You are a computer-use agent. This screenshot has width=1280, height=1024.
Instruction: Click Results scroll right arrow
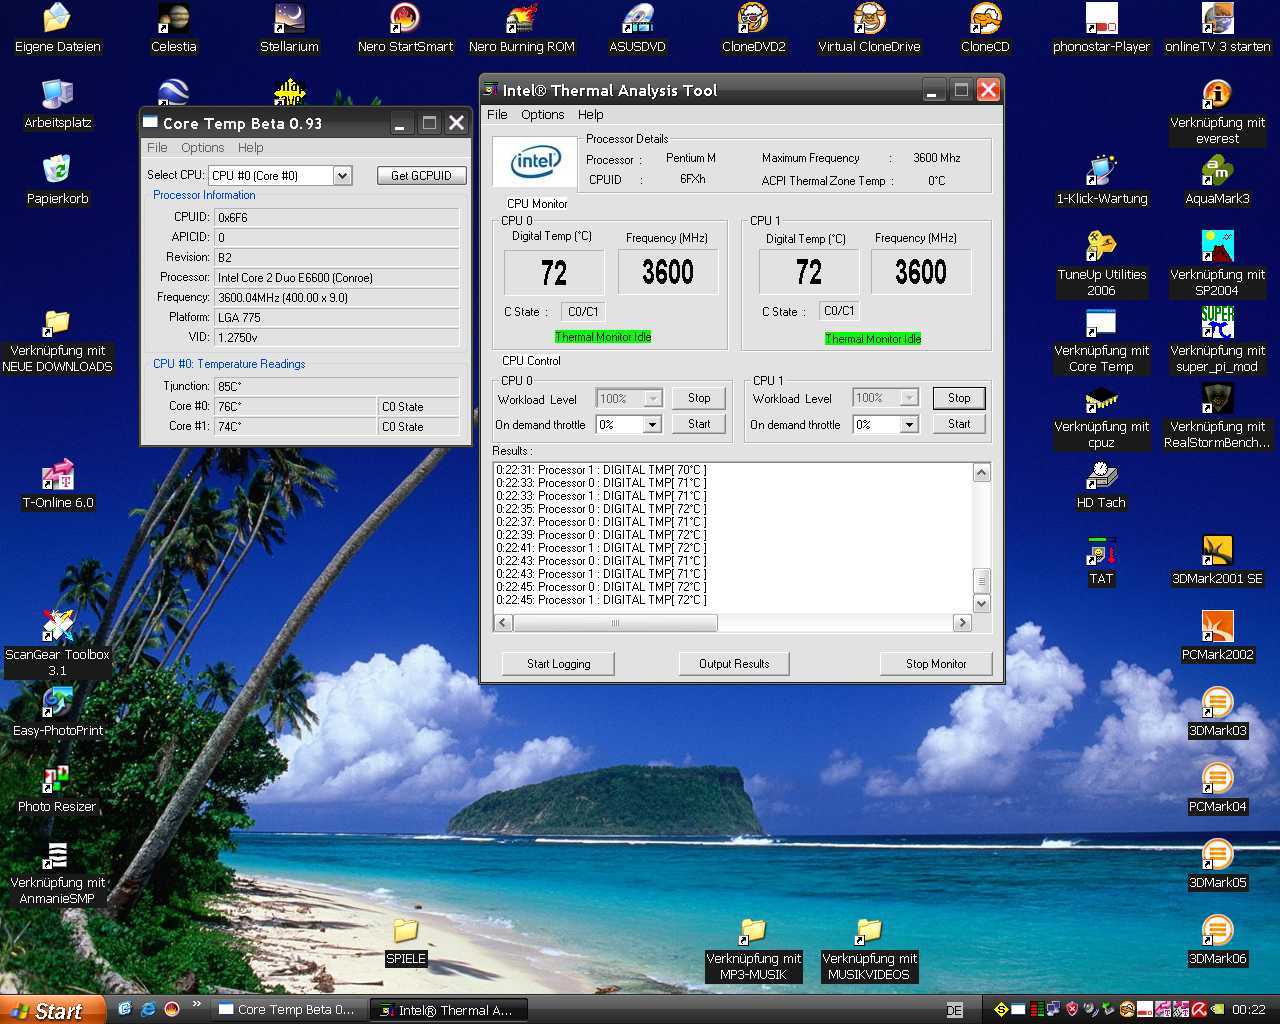962,623
